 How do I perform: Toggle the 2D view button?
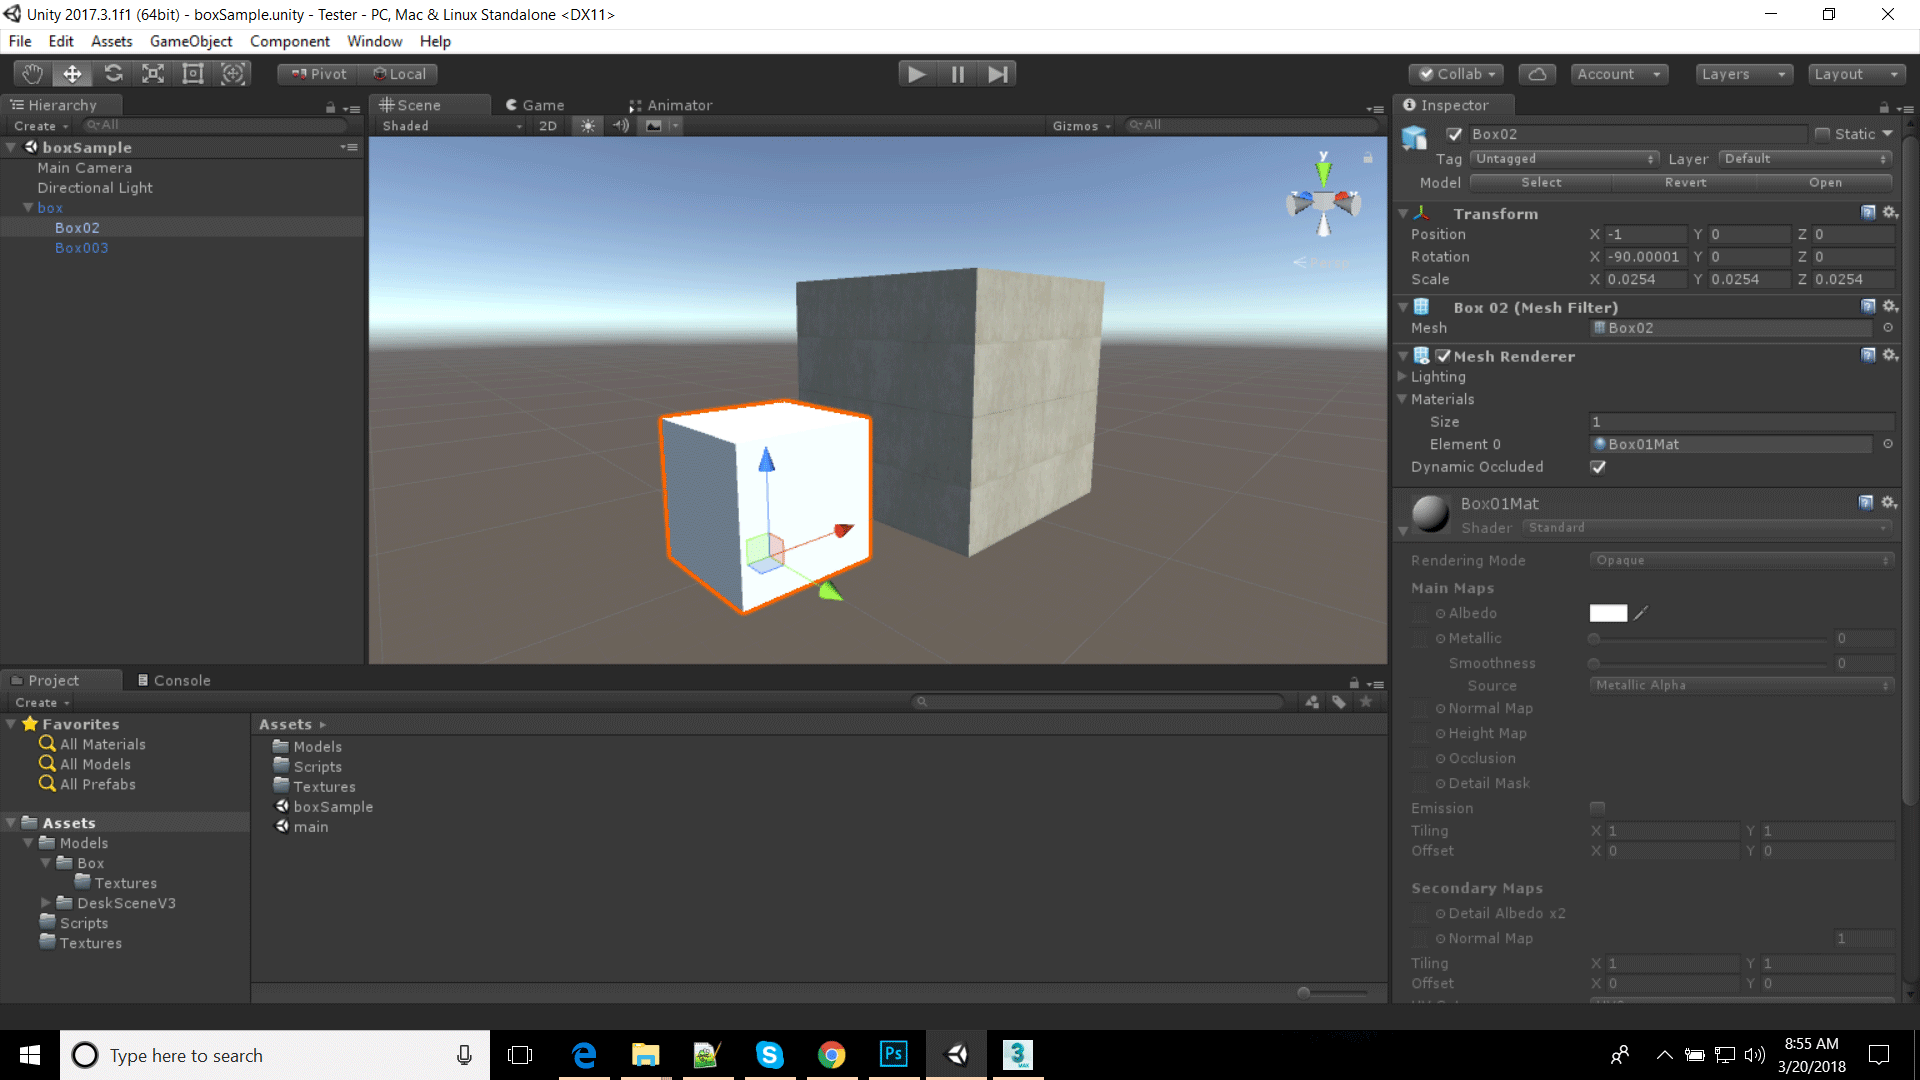548,126
